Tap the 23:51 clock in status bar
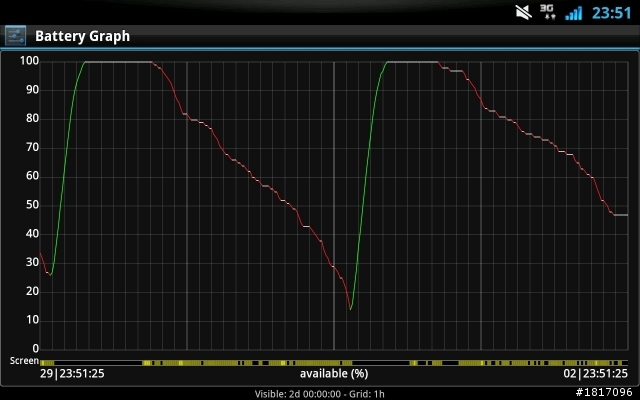 611,13
